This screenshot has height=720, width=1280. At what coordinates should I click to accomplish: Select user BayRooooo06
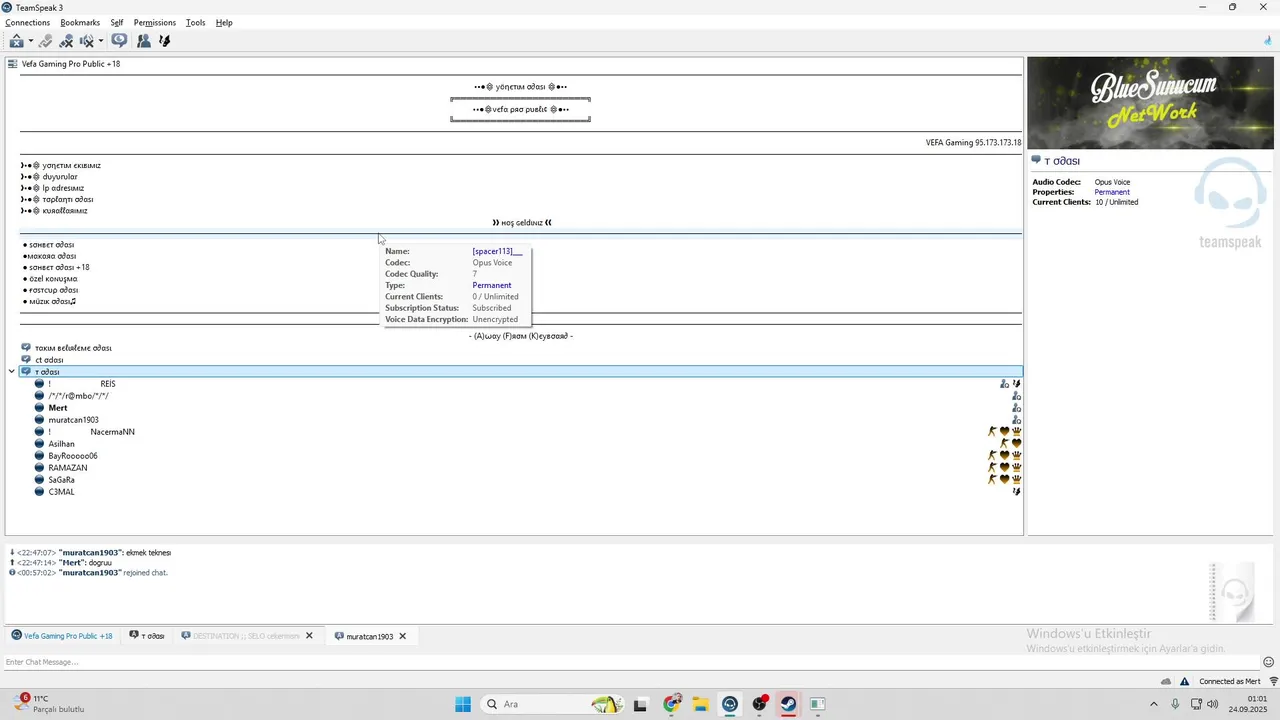pyautogui.click(x=73, y=456)
